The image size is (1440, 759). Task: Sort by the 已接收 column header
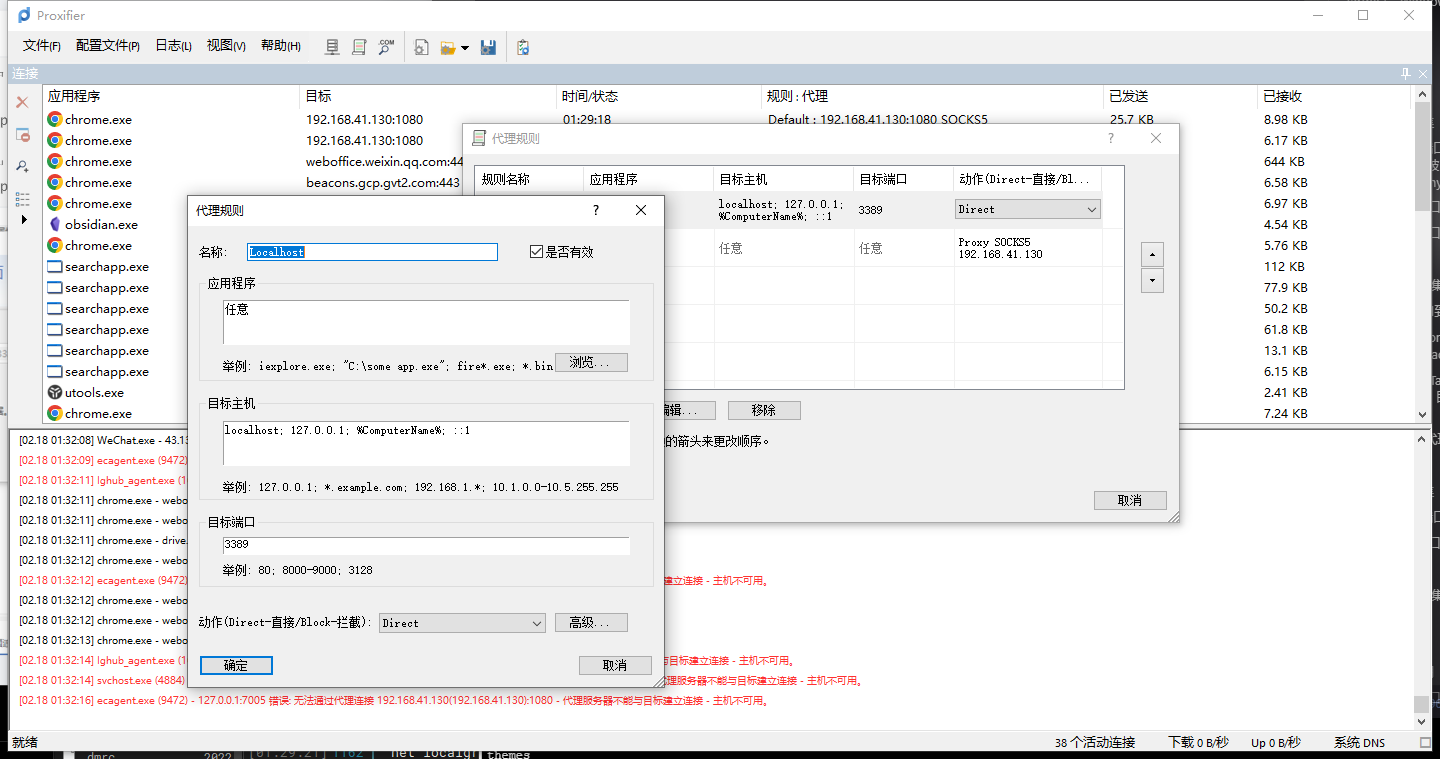[x=1334, y=96]
